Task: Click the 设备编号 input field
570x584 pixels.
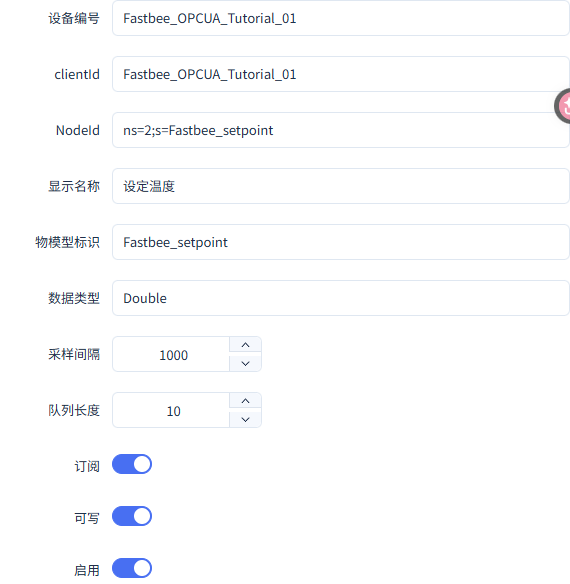Action: [341, 18]
